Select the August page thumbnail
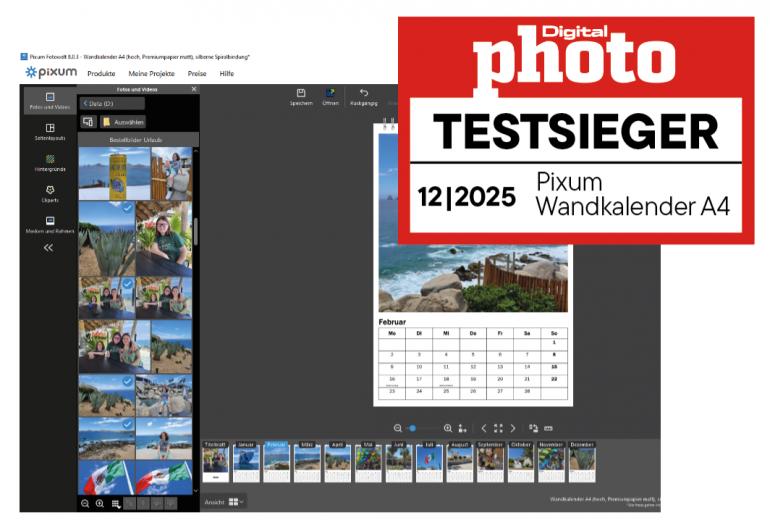 point(460,462)
